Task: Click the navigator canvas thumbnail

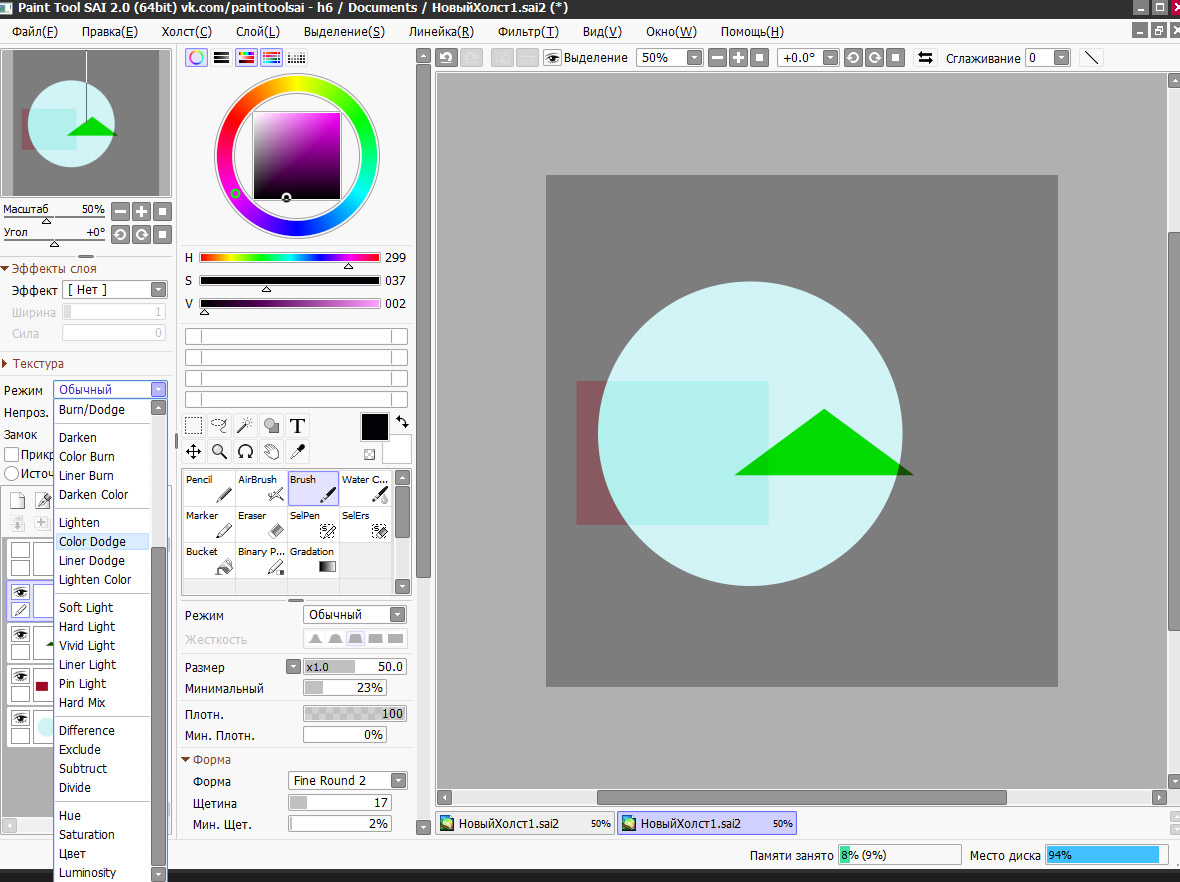Action: [x=86, y=123]
